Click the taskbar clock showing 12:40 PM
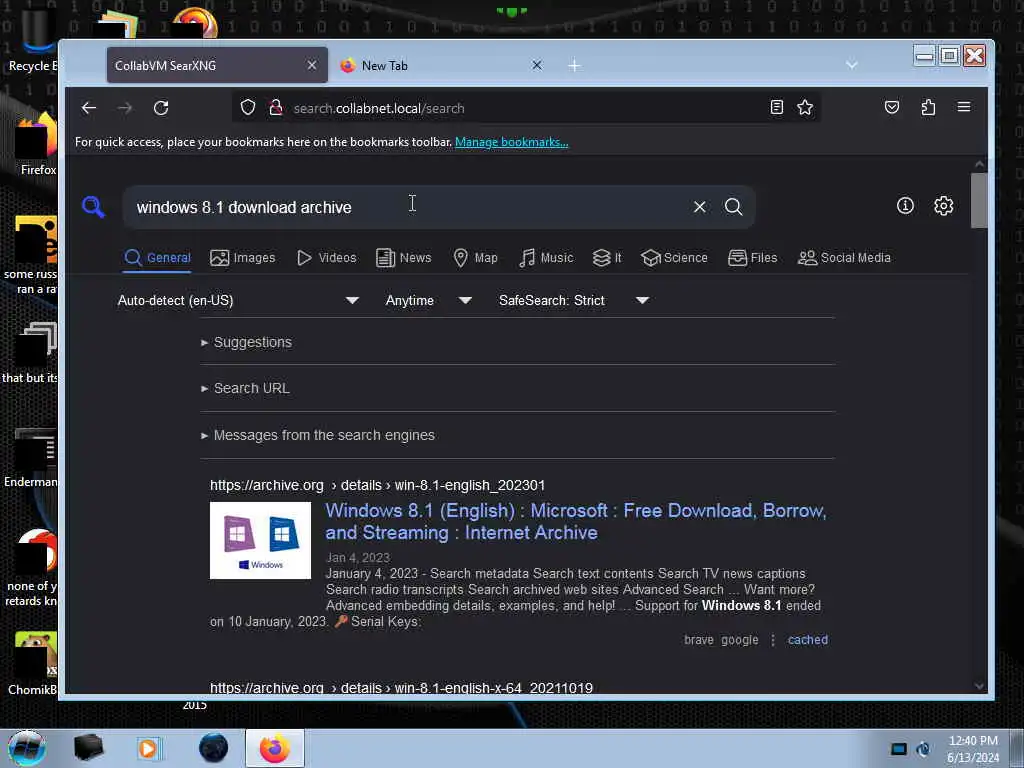Image resolution: width=1024 pixels, height=768 pixels. point(973,748)
